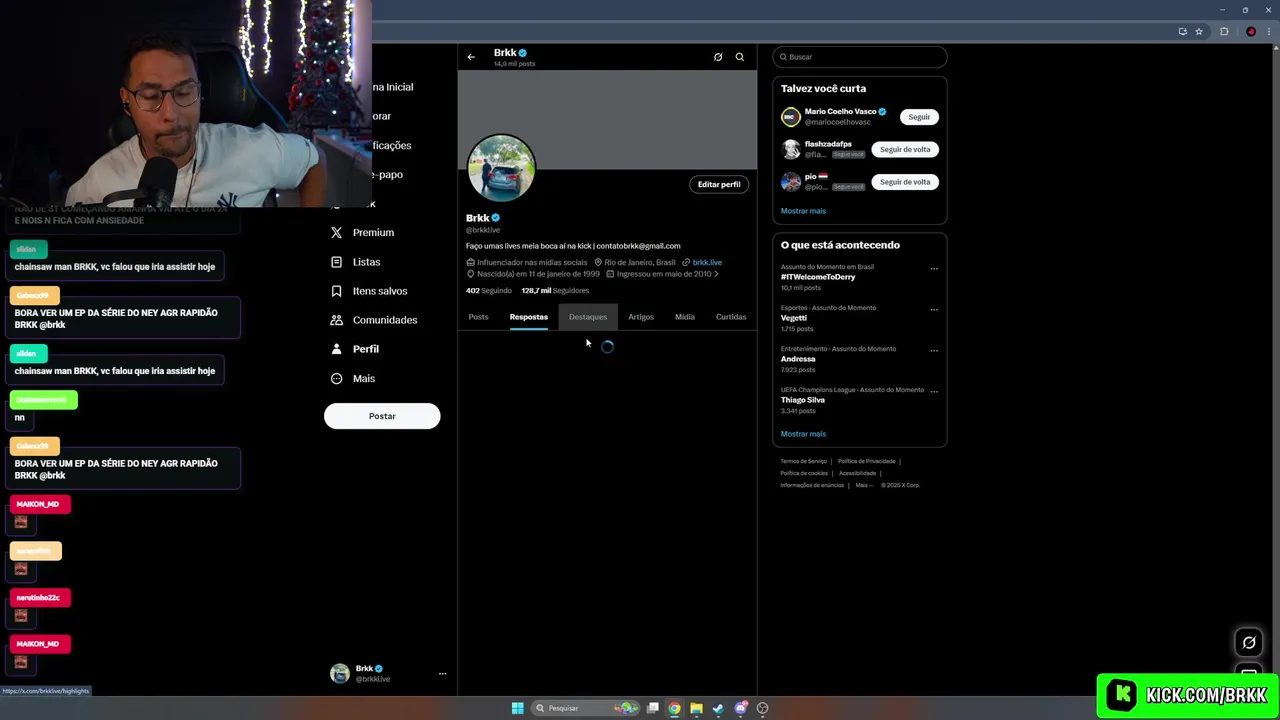Image resolution: width=1280 pixels, height=720 pixels.
Task: Open the Premium X logo icon
Action: click(337, 232)
